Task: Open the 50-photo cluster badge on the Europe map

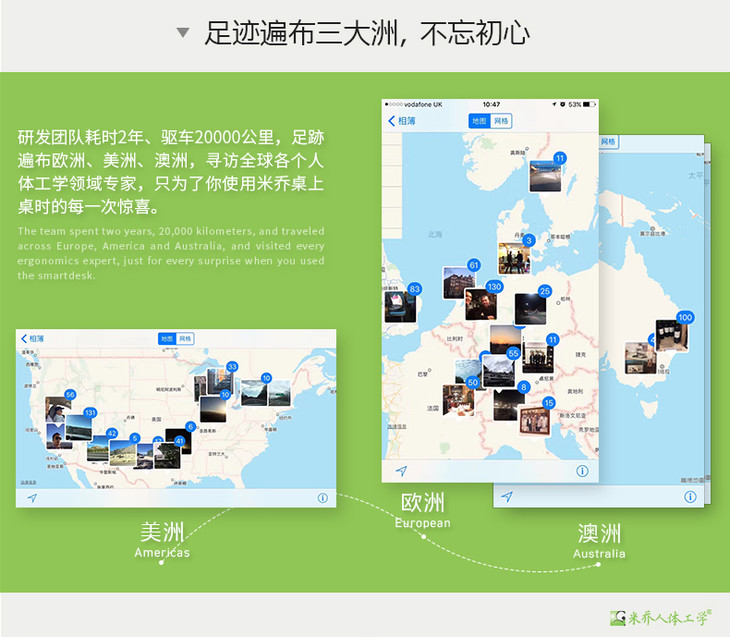Action: tap(473, 382)
